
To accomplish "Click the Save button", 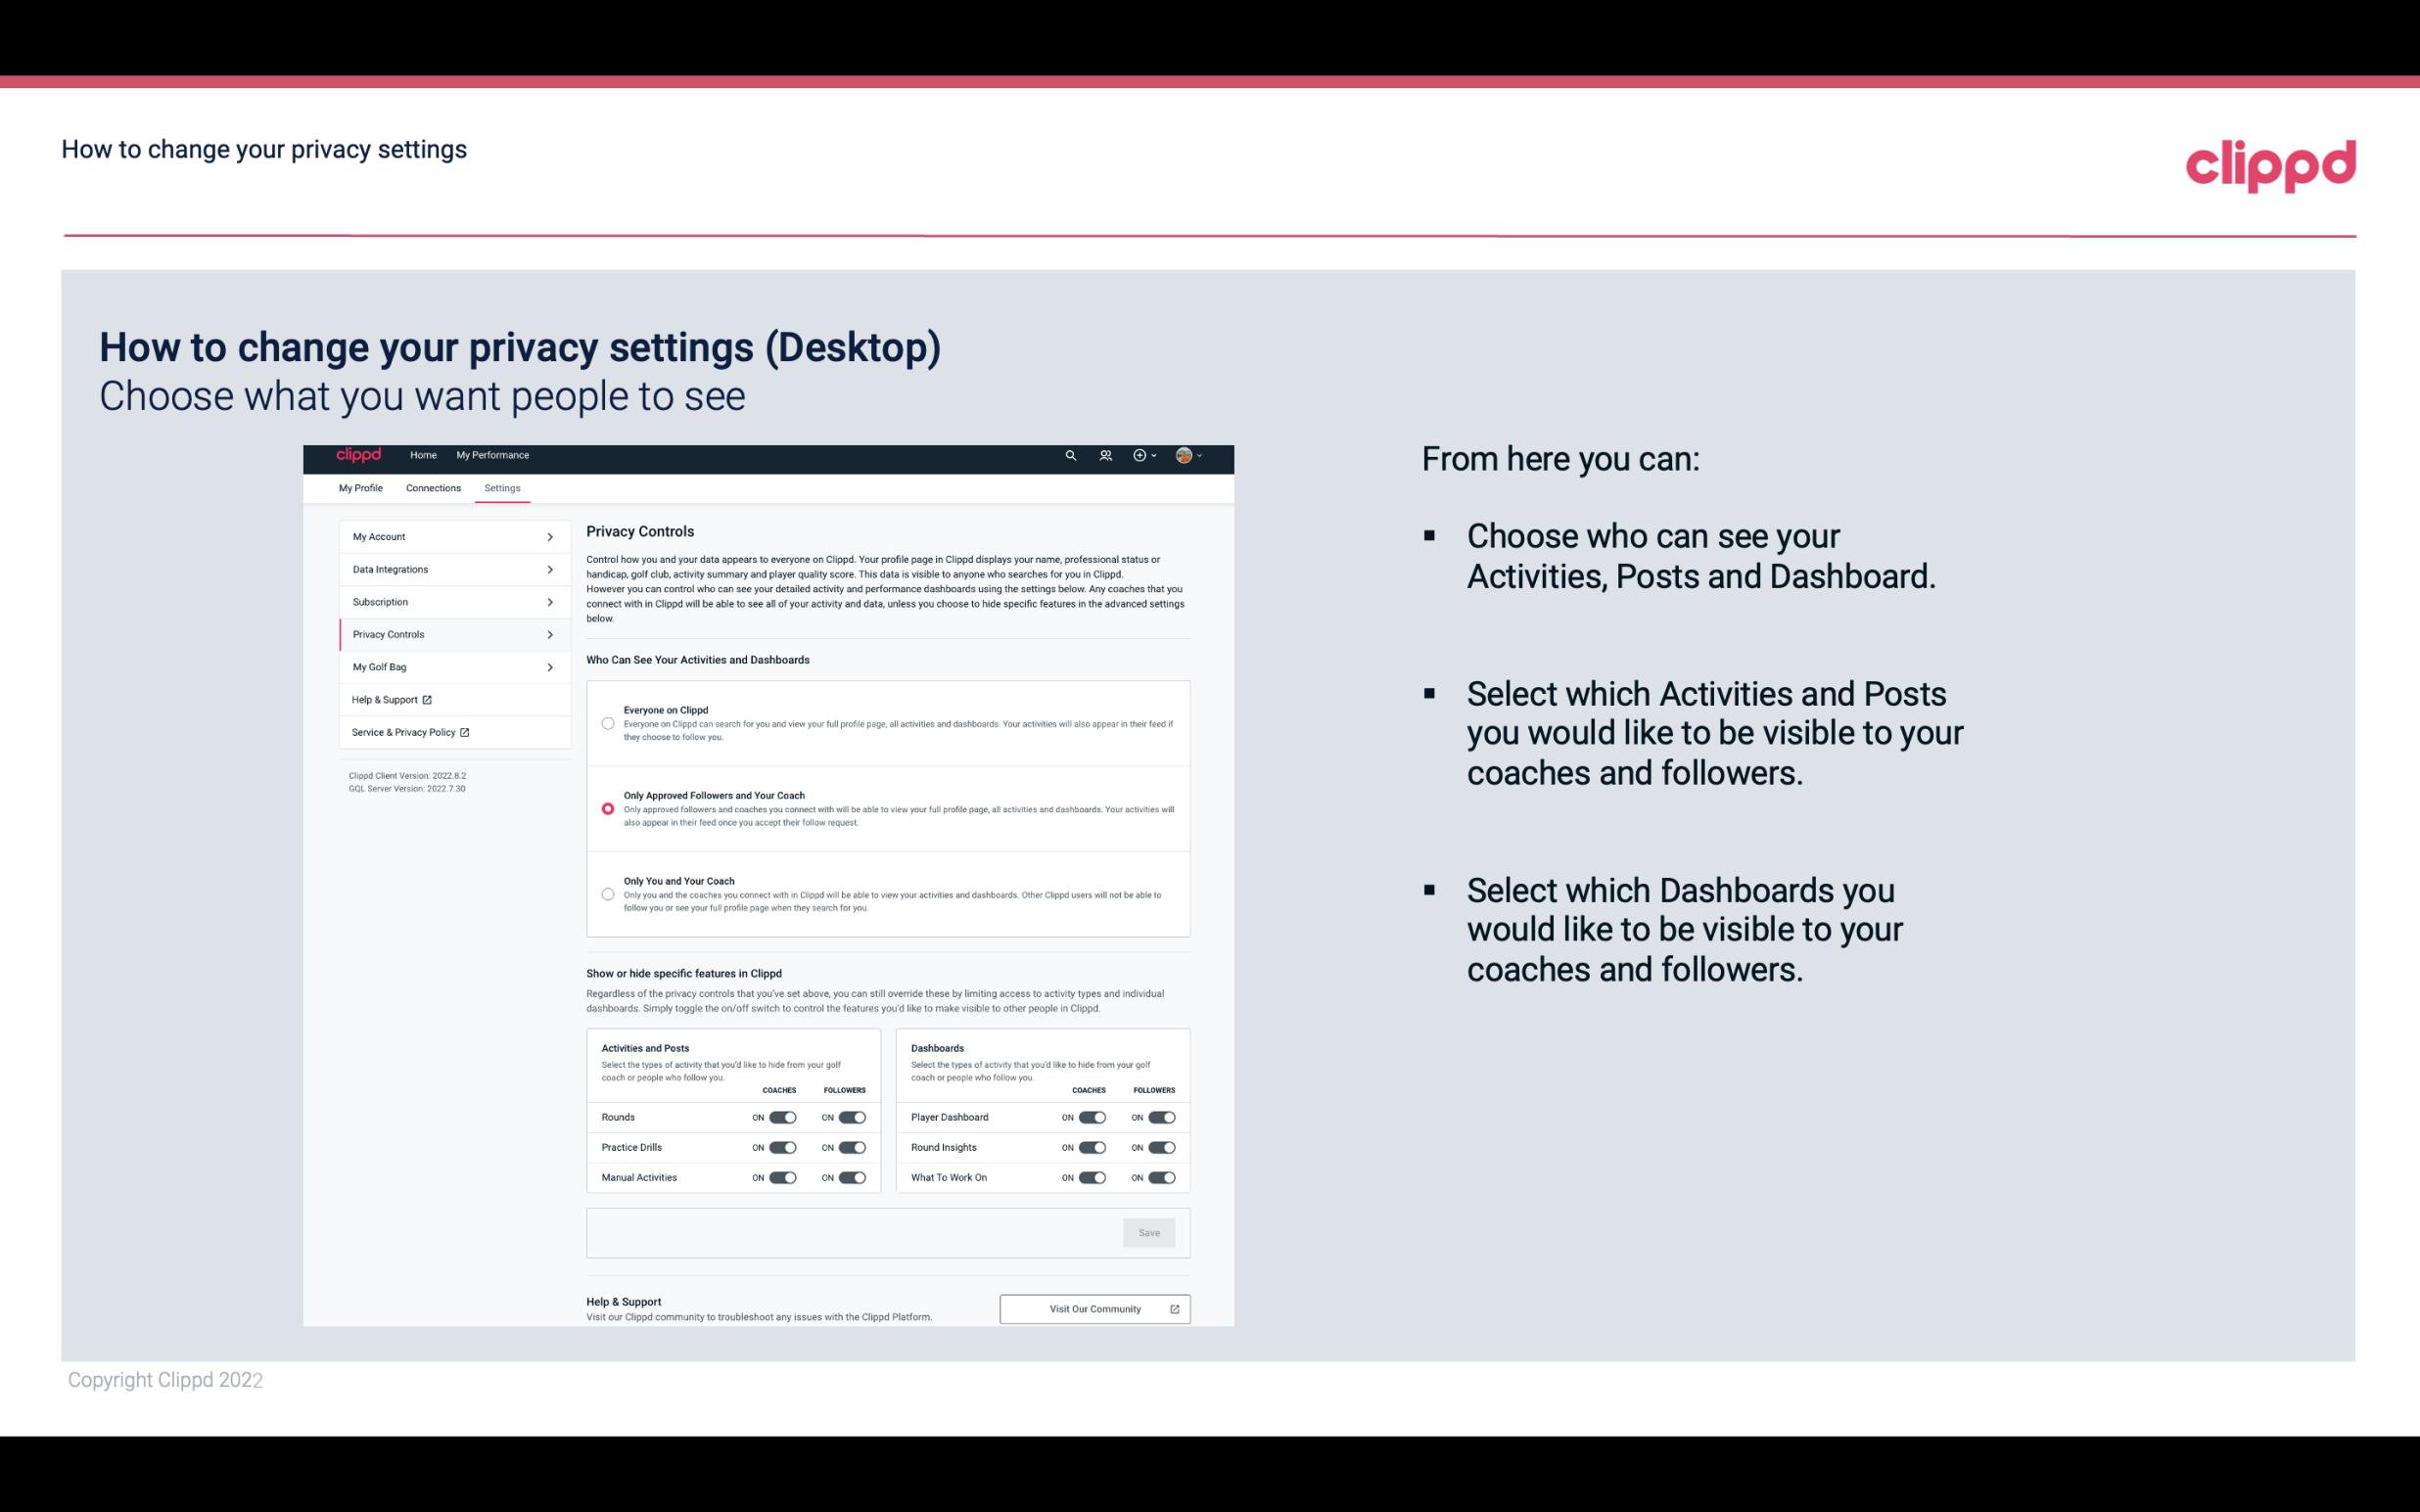I will [x=1148, y=1231].
